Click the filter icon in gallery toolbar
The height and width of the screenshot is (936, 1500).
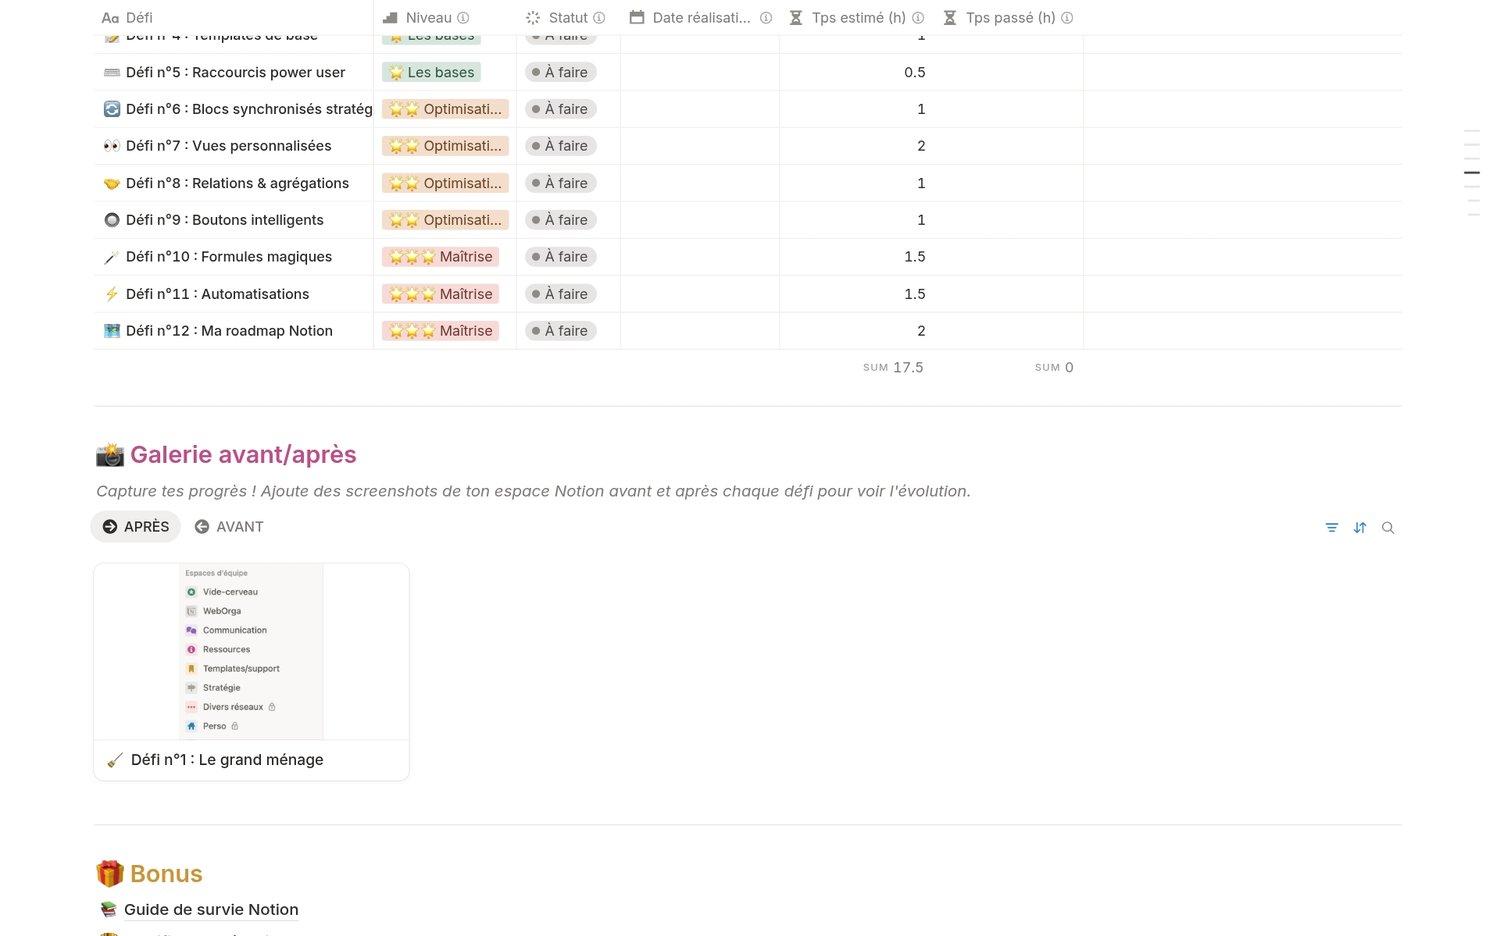coord(1331,528)
